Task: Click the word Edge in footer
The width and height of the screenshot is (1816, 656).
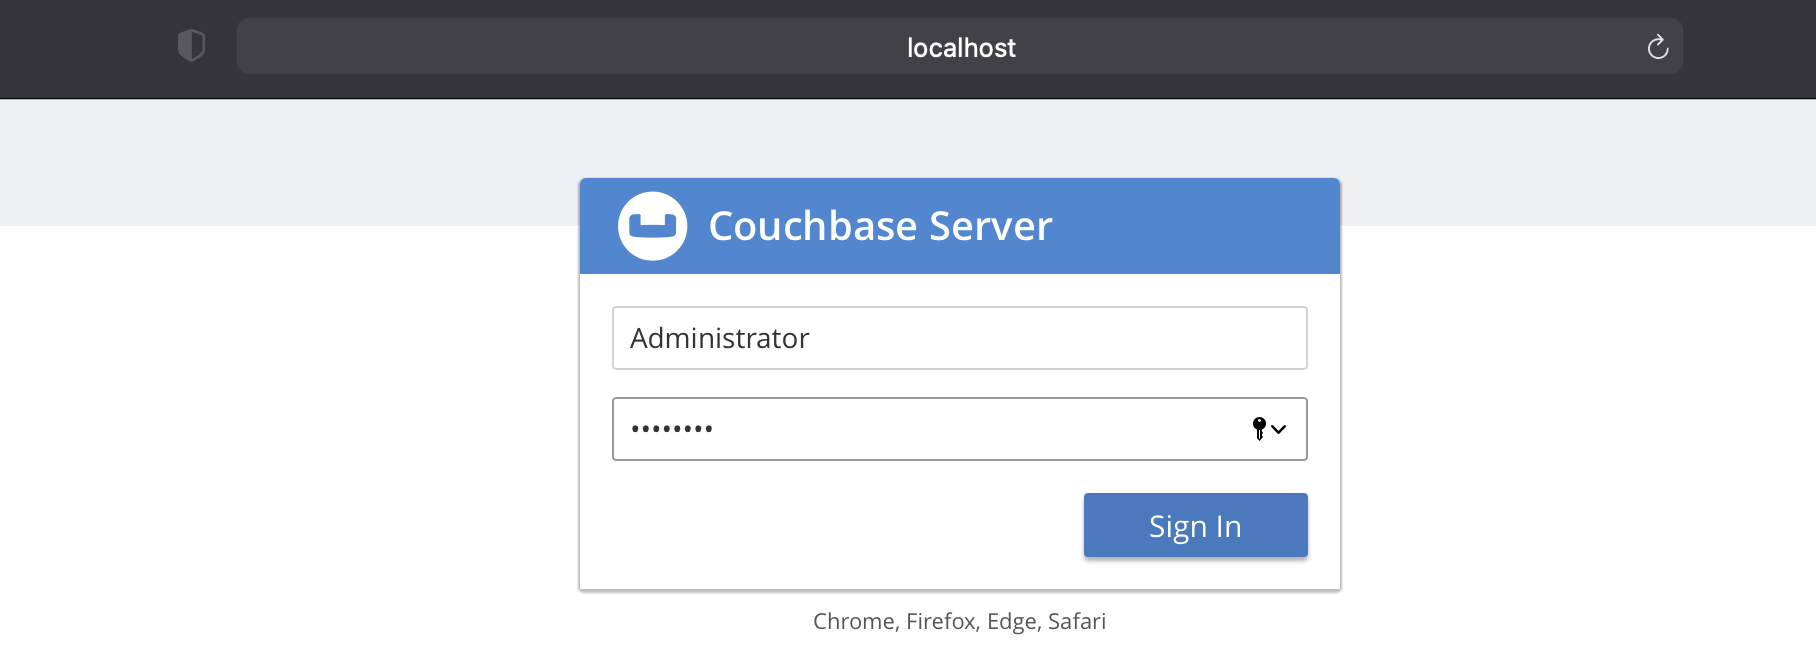Action: pos(1011,621)
